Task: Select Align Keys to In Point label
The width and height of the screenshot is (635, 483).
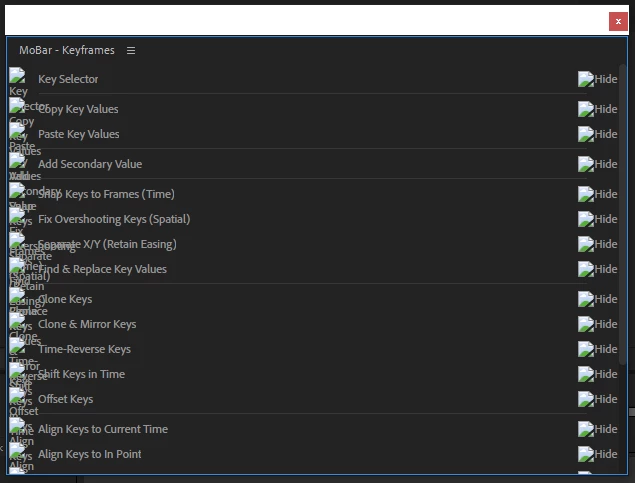Action: [89, 455]
